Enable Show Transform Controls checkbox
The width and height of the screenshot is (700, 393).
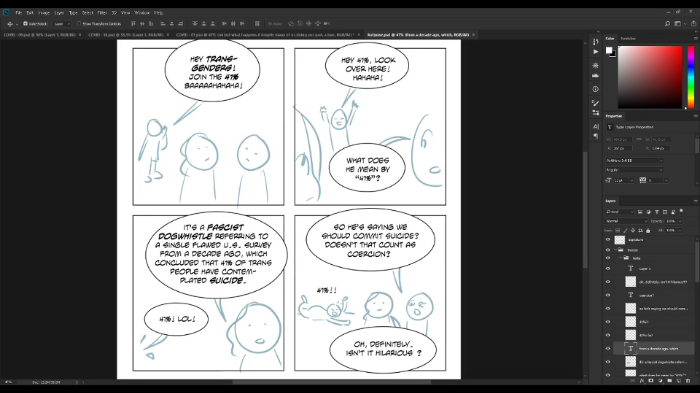79,24
